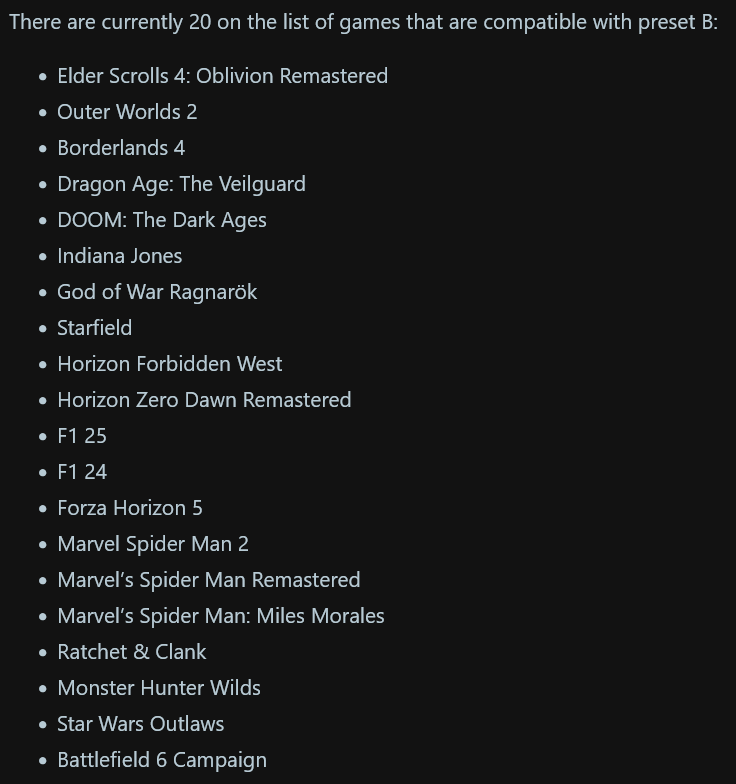Select Outer Worlds 2 in the list

coord(127,112)
